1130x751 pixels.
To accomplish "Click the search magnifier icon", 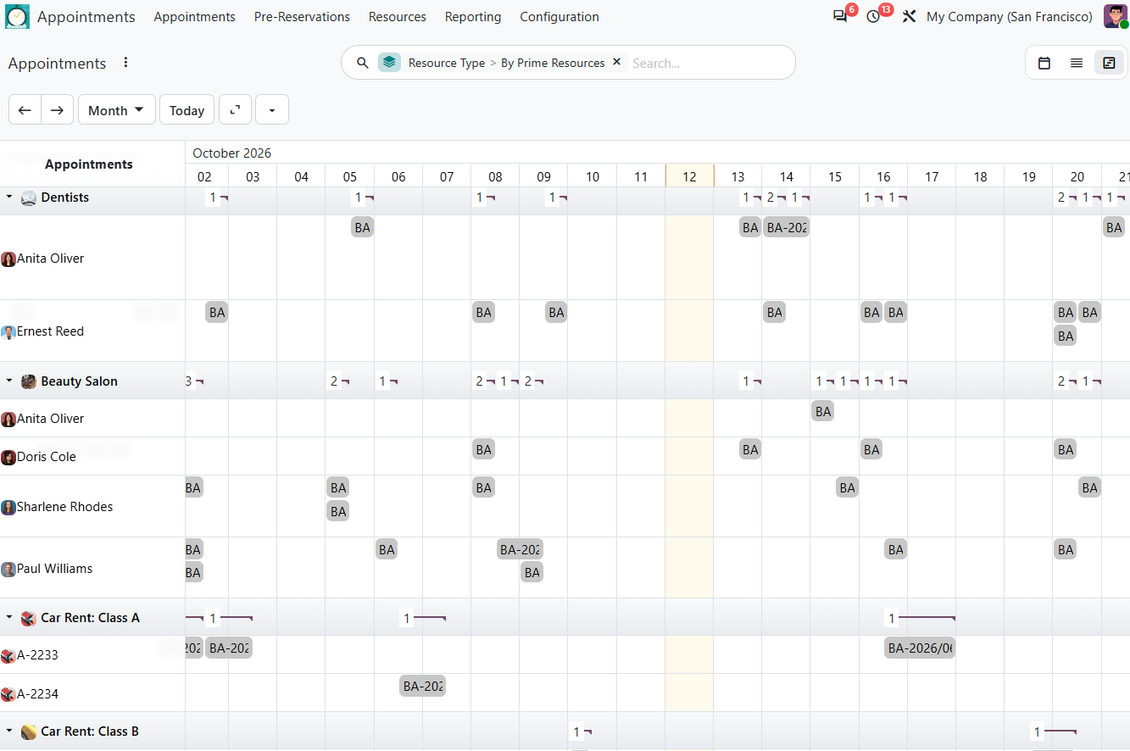I will coord(362,63).
